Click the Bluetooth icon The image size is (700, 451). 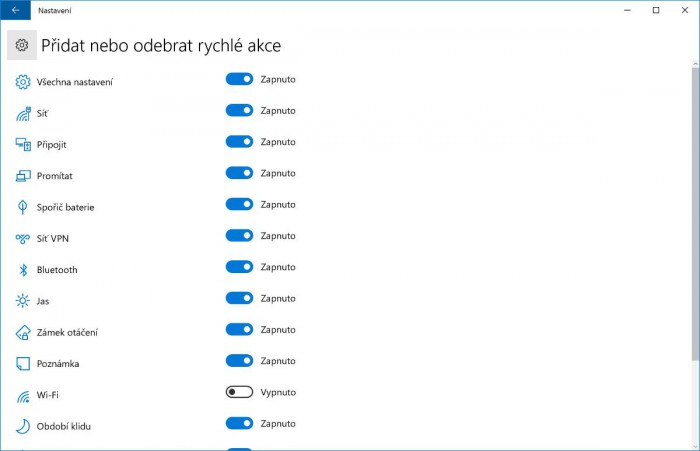[23, 270]
